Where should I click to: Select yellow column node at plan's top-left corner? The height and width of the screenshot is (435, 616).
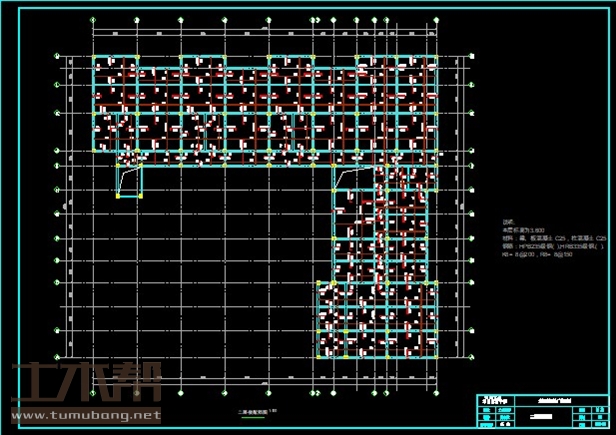[93, 58]
